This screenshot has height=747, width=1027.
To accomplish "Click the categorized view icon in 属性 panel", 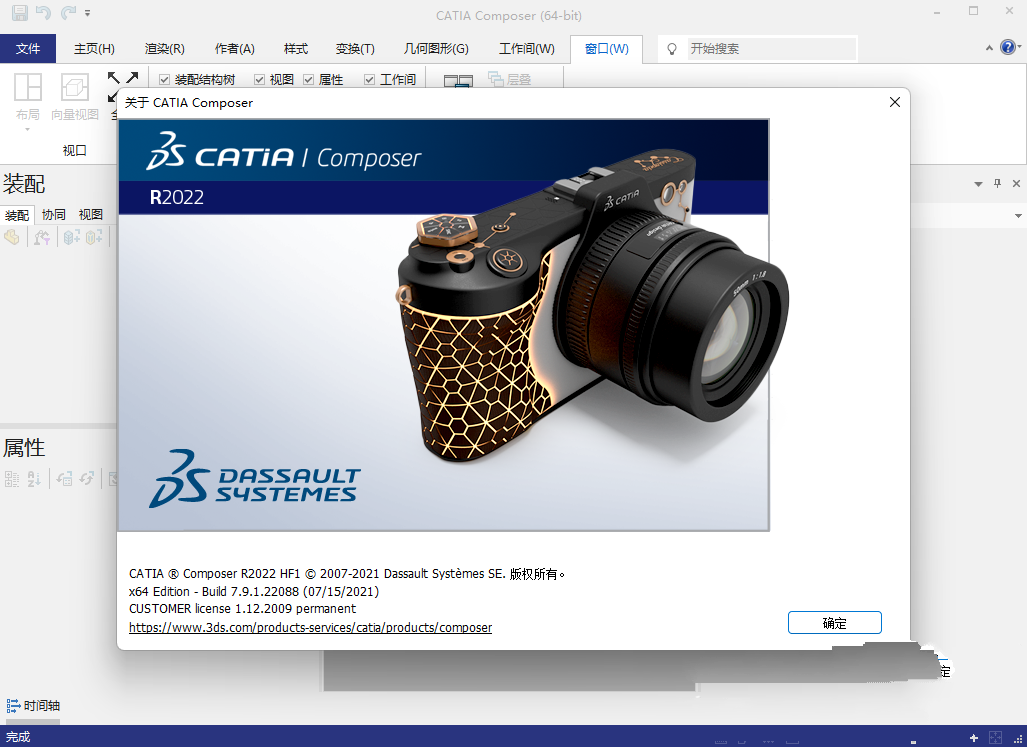I will [12, 479].
